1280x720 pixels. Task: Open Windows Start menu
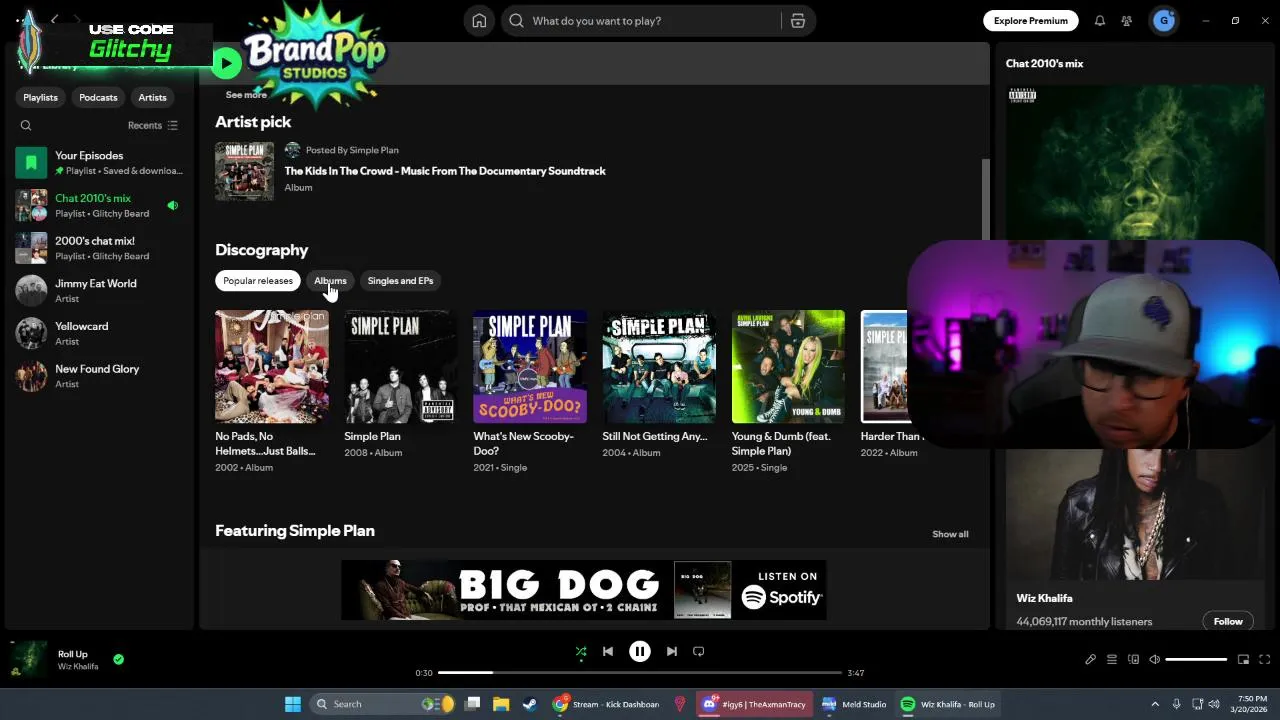point(293,704)
